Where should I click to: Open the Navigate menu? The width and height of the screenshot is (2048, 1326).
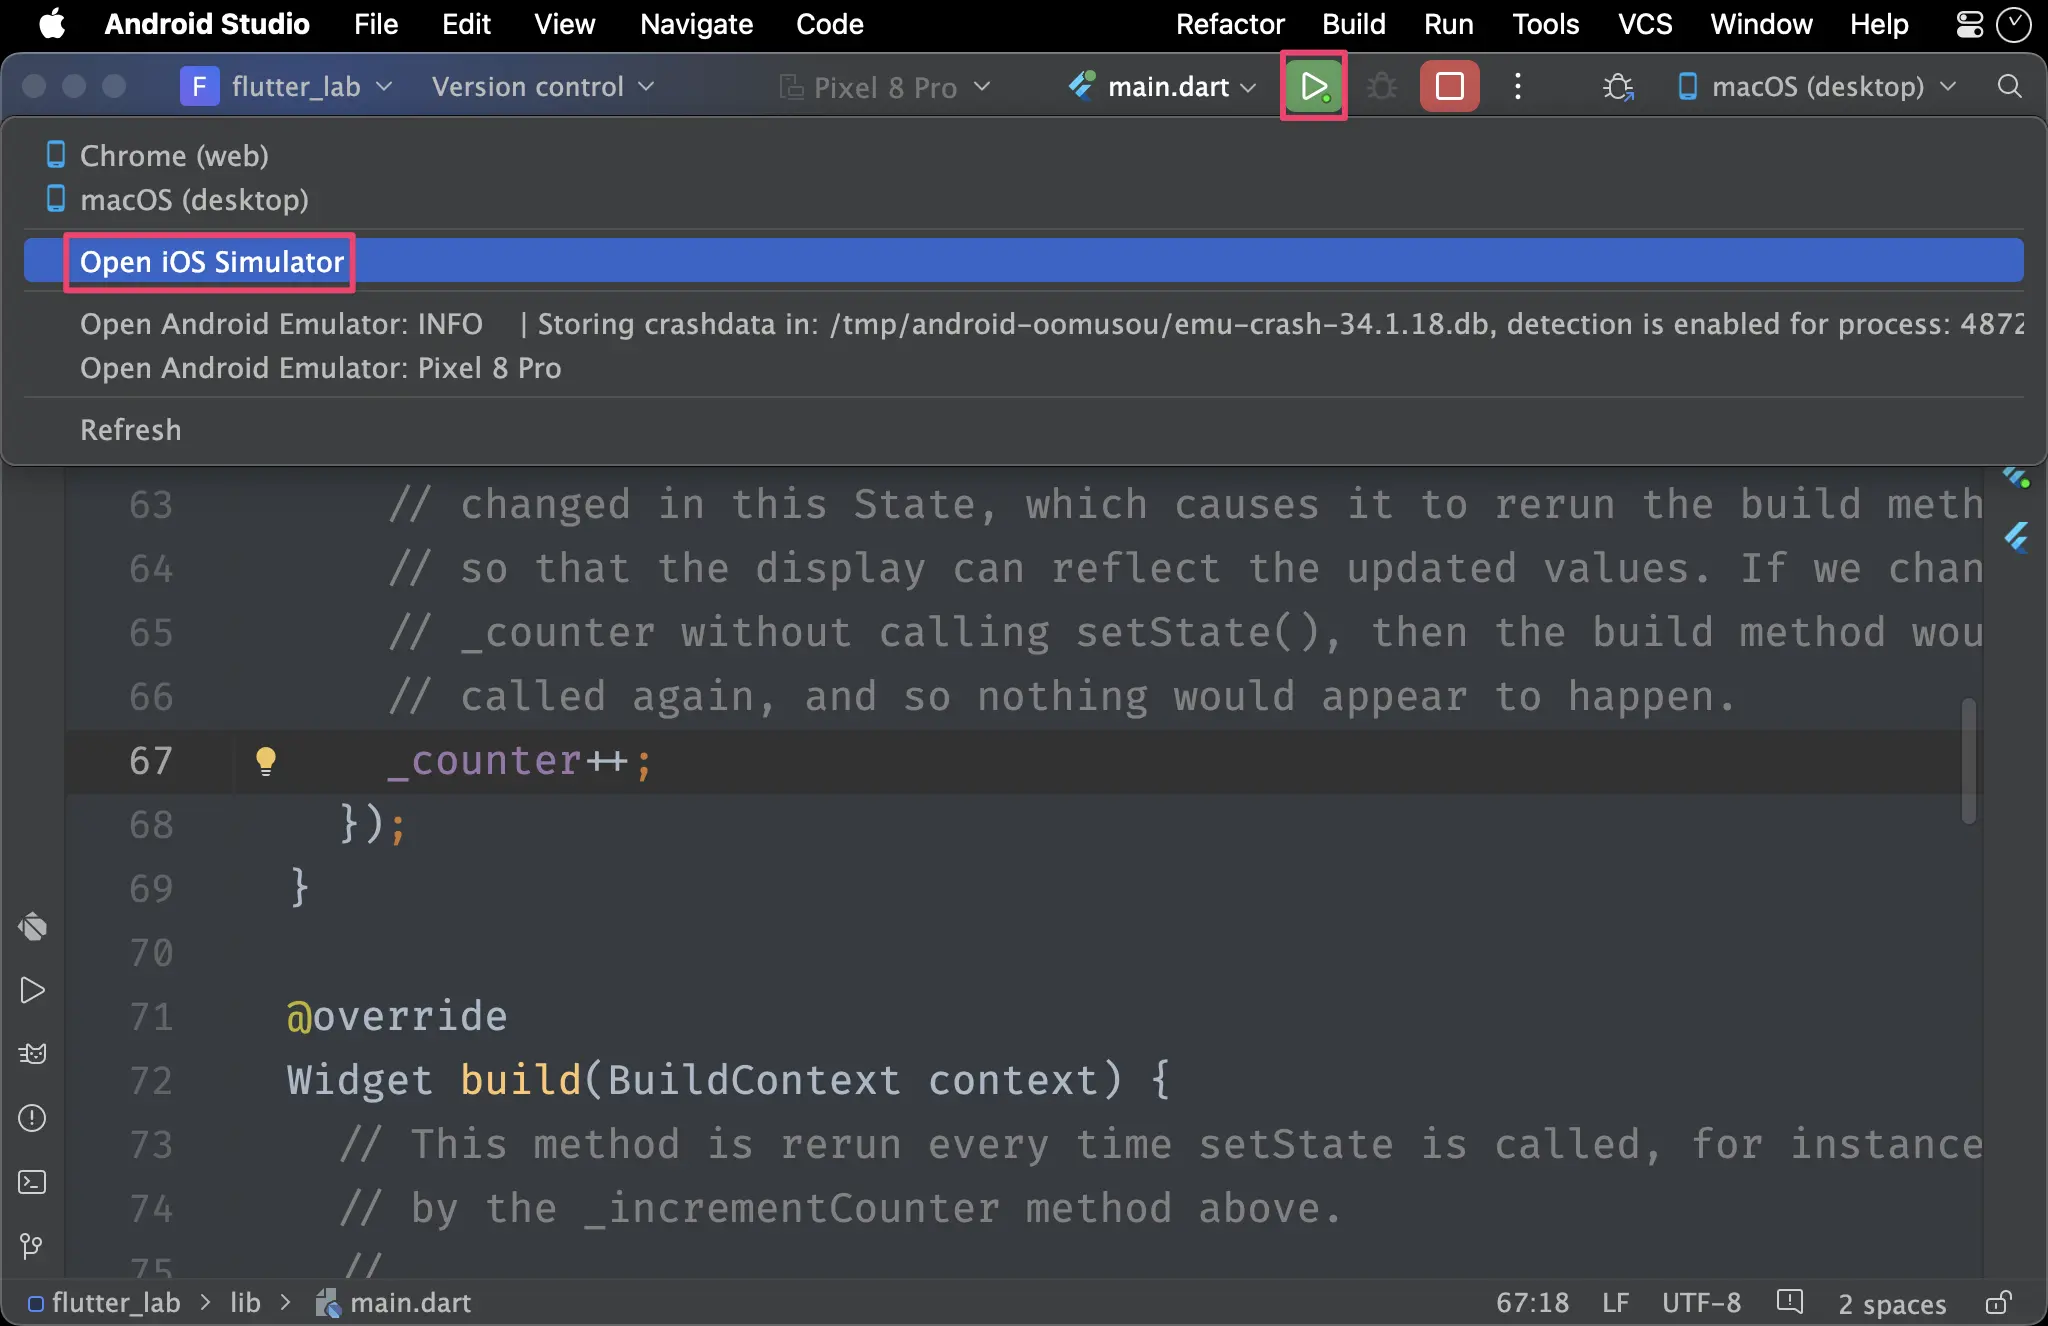coord(696,24)
